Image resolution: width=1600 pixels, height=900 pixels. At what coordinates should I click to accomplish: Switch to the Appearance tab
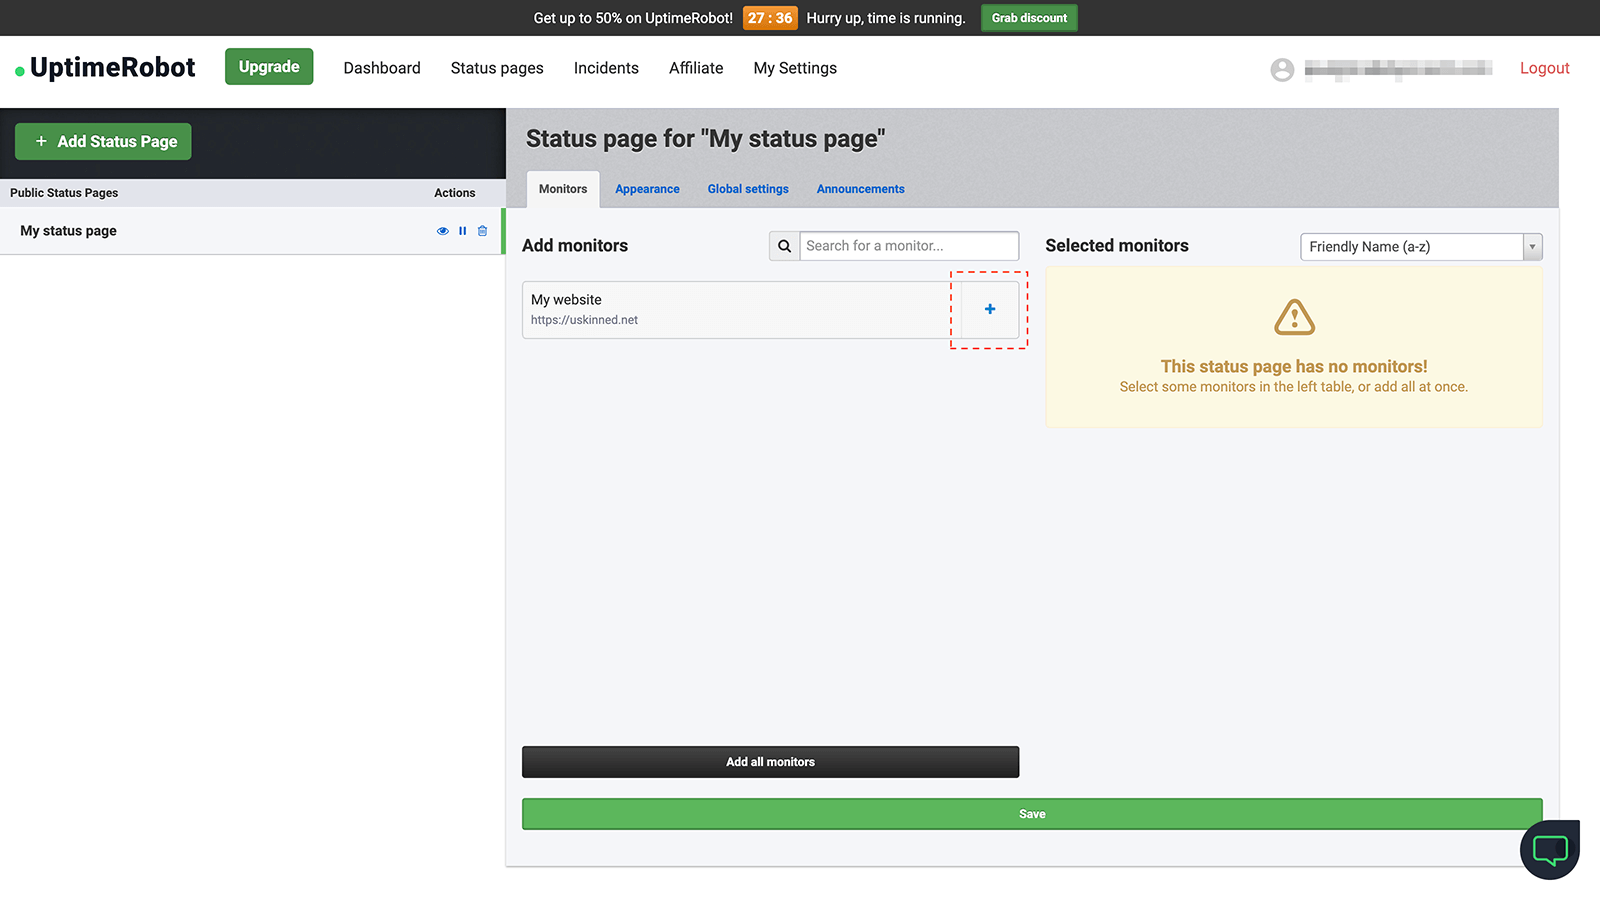pyautogui.click(x=647, y=188)
